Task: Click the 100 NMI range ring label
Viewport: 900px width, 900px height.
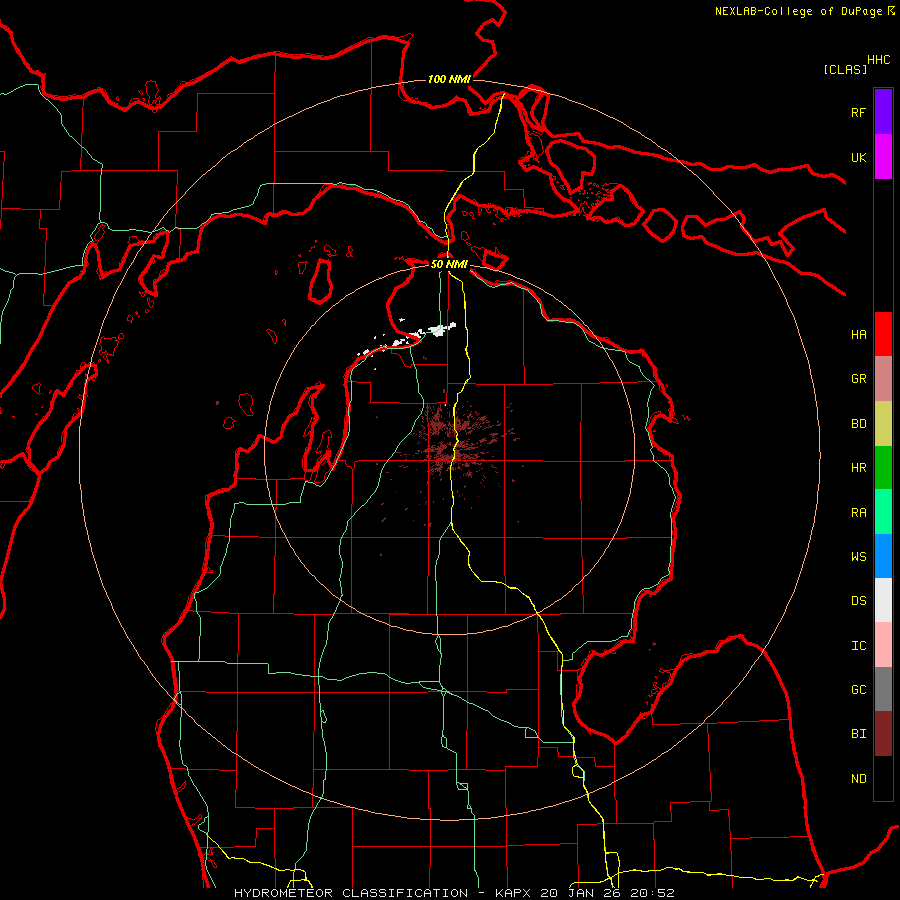Action: coord(449,79)
